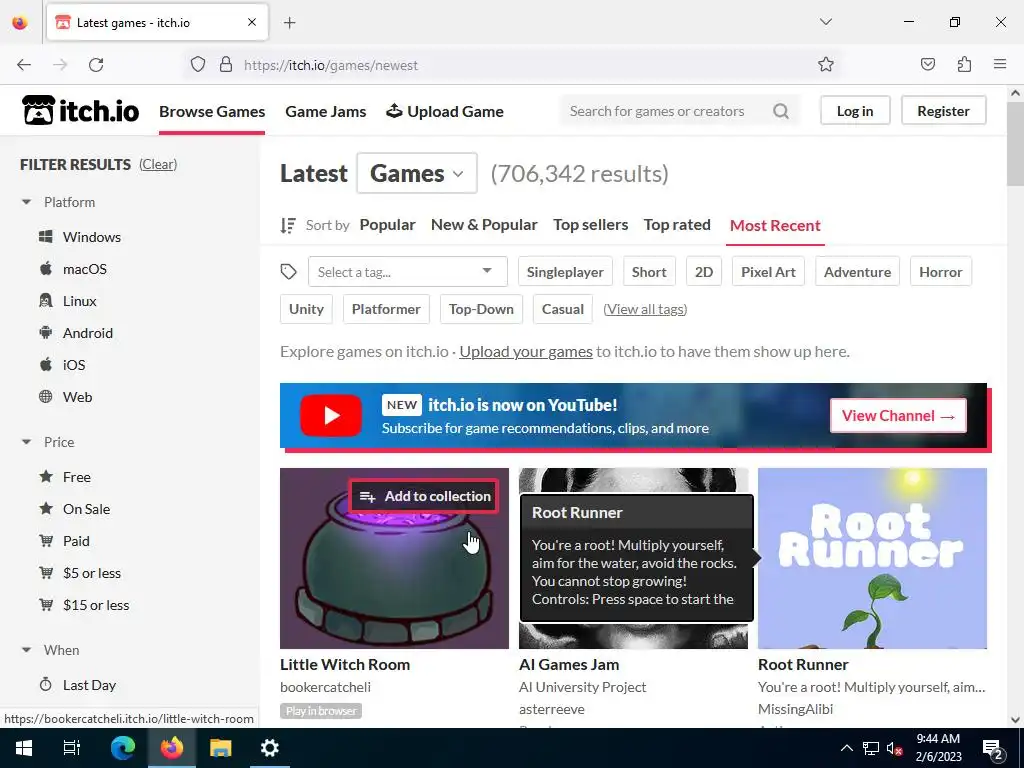Click the View Channel button
The image size is (1024, 768).
tap(898, 415)
